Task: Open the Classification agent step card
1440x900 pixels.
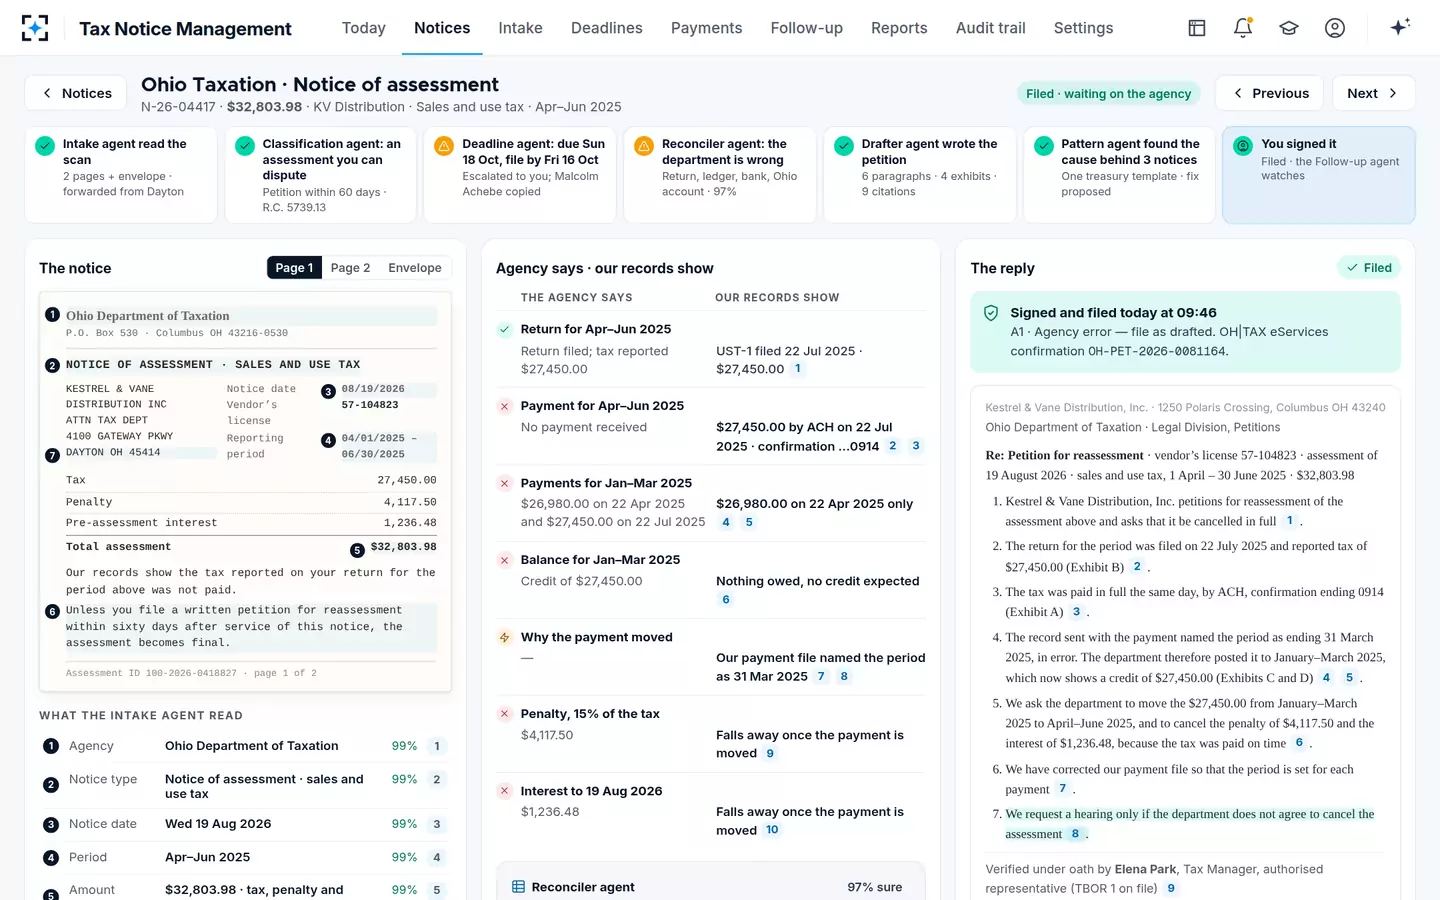Action: (321, 175)
